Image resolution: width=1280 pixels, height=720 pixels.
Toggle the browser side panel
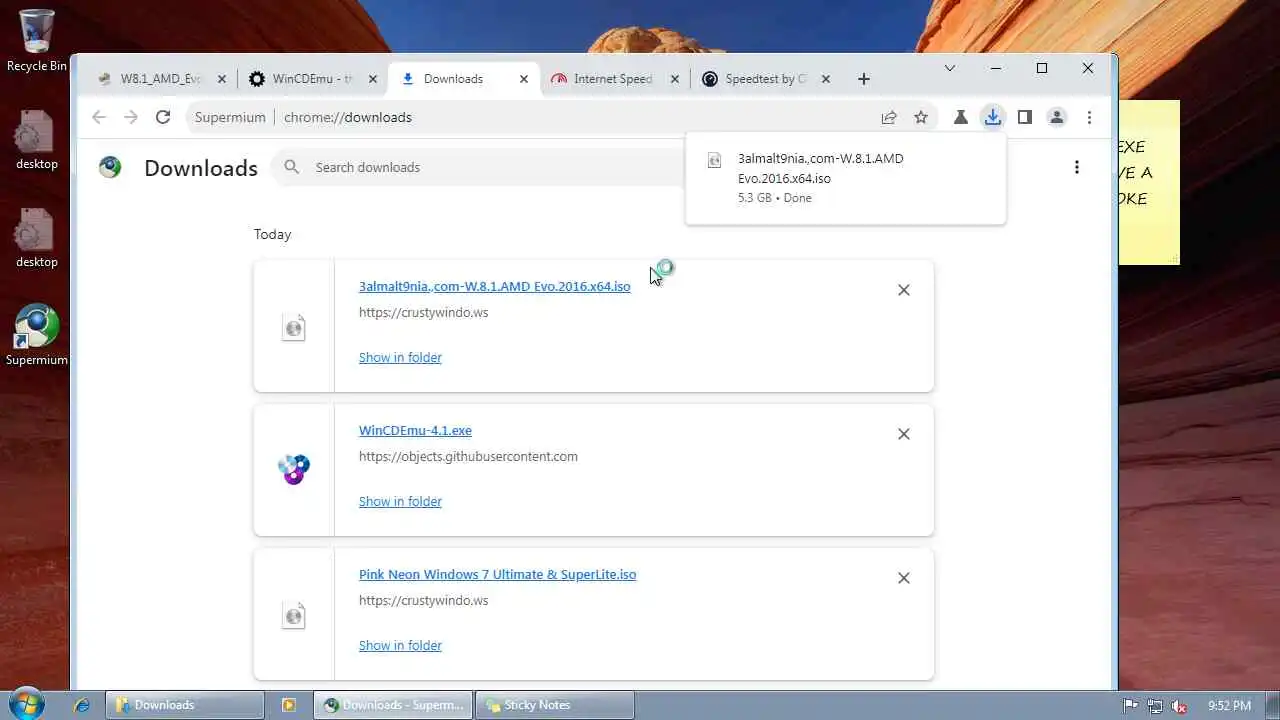click(x=1024, y=117)
